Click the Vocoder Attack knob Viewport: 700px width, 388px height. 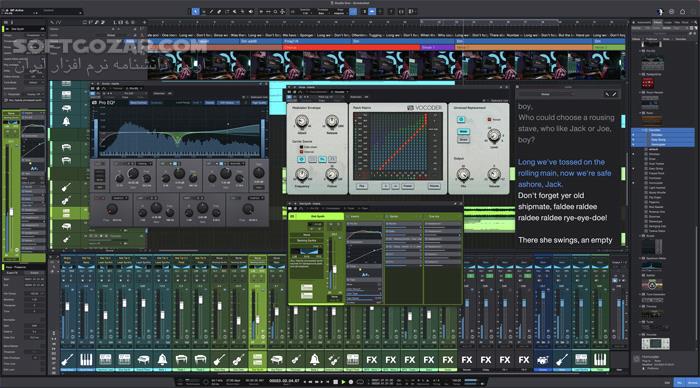[302, 121]
